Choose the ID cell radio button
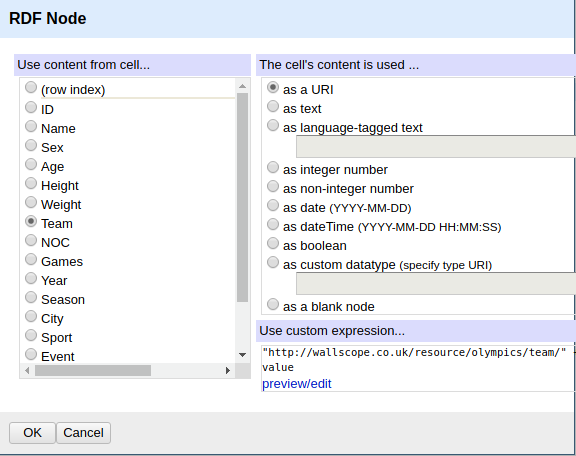 pos(31,107)
